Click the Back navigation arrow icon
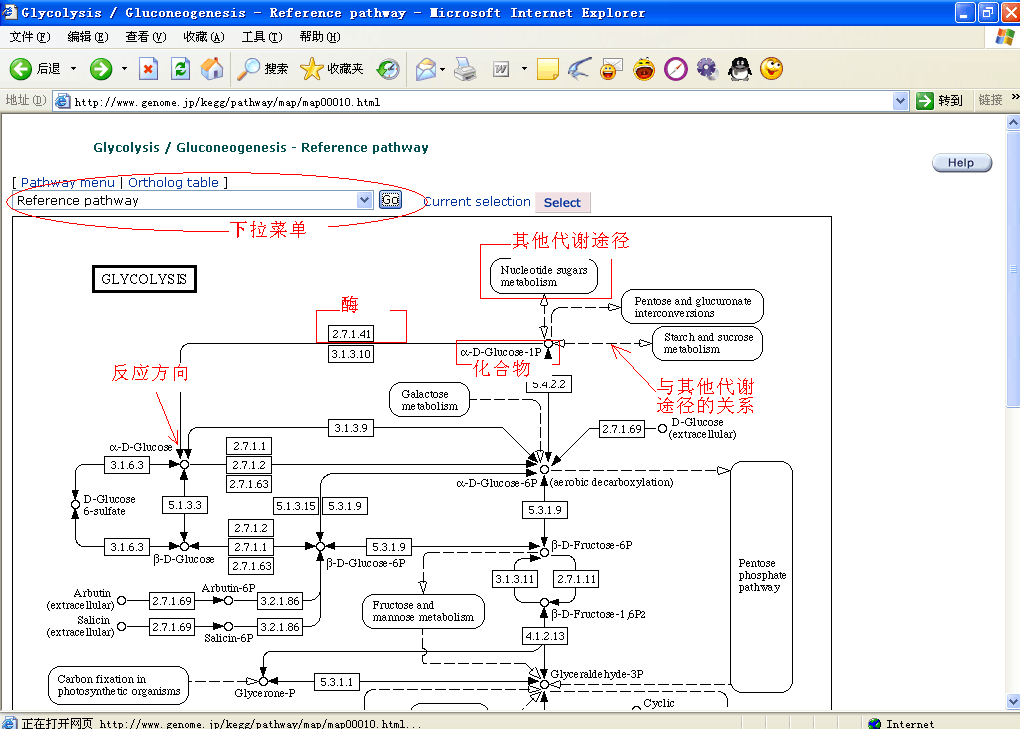Screen dimensions: 1020x729 (21, 69)
